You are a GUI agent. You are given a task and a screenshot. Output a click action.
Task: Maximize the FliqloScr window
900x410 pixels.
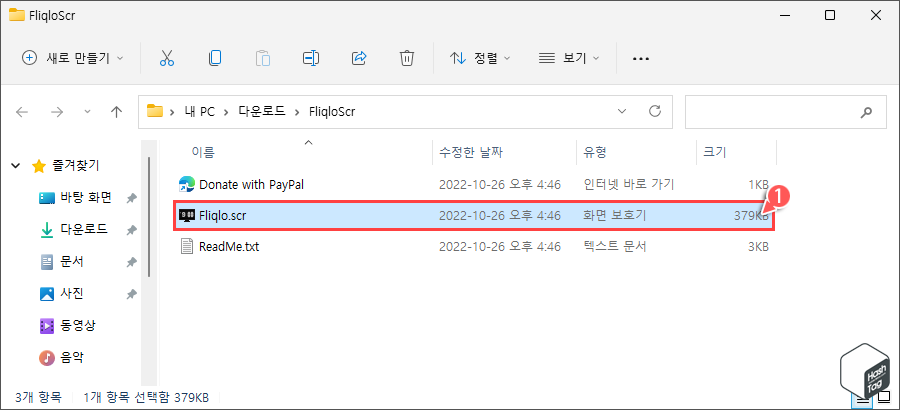[x=829, y=16]
